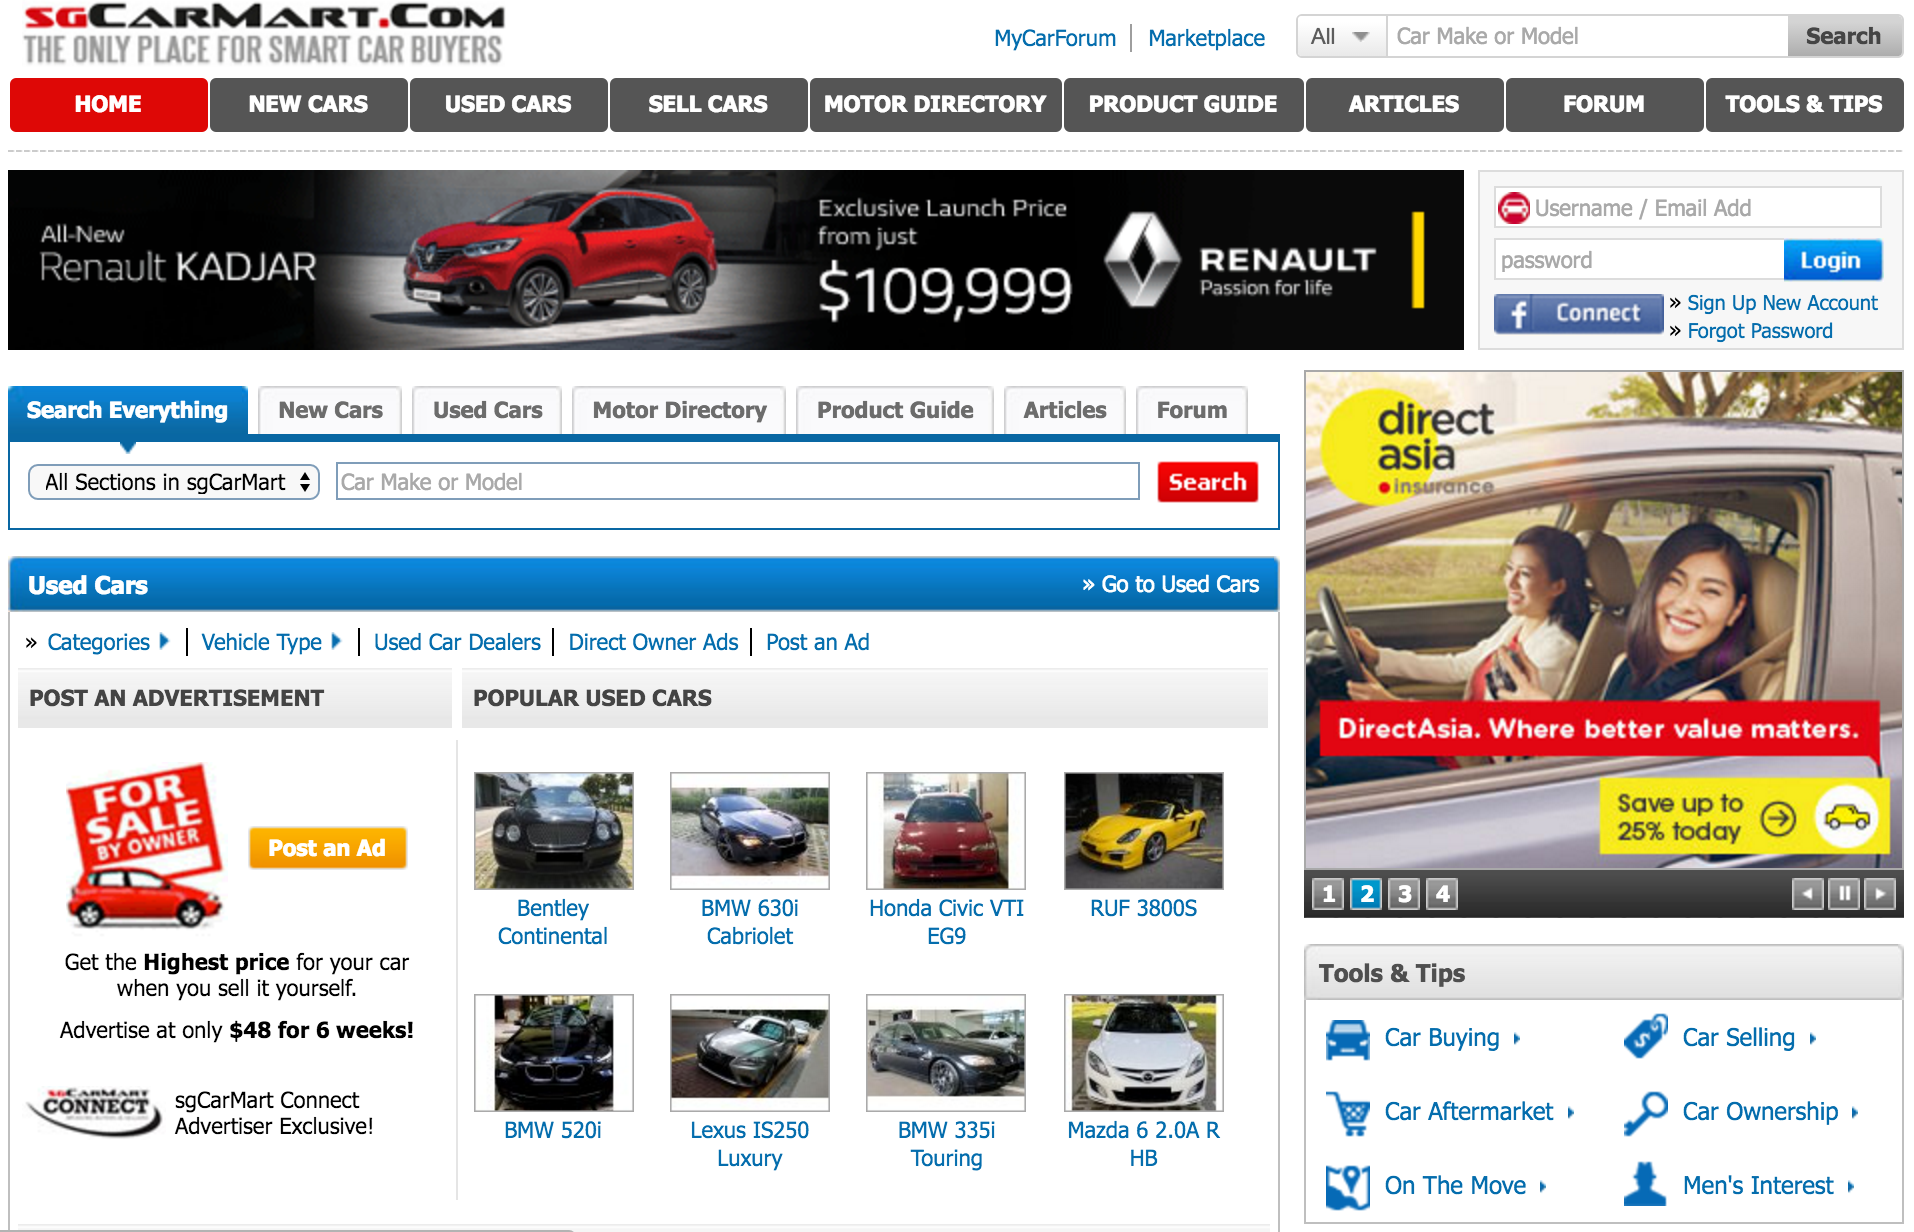Open MOTOR DIRECTORY in main navigation
Screen dimensions: 1914x1232
[x=936, y=105]
